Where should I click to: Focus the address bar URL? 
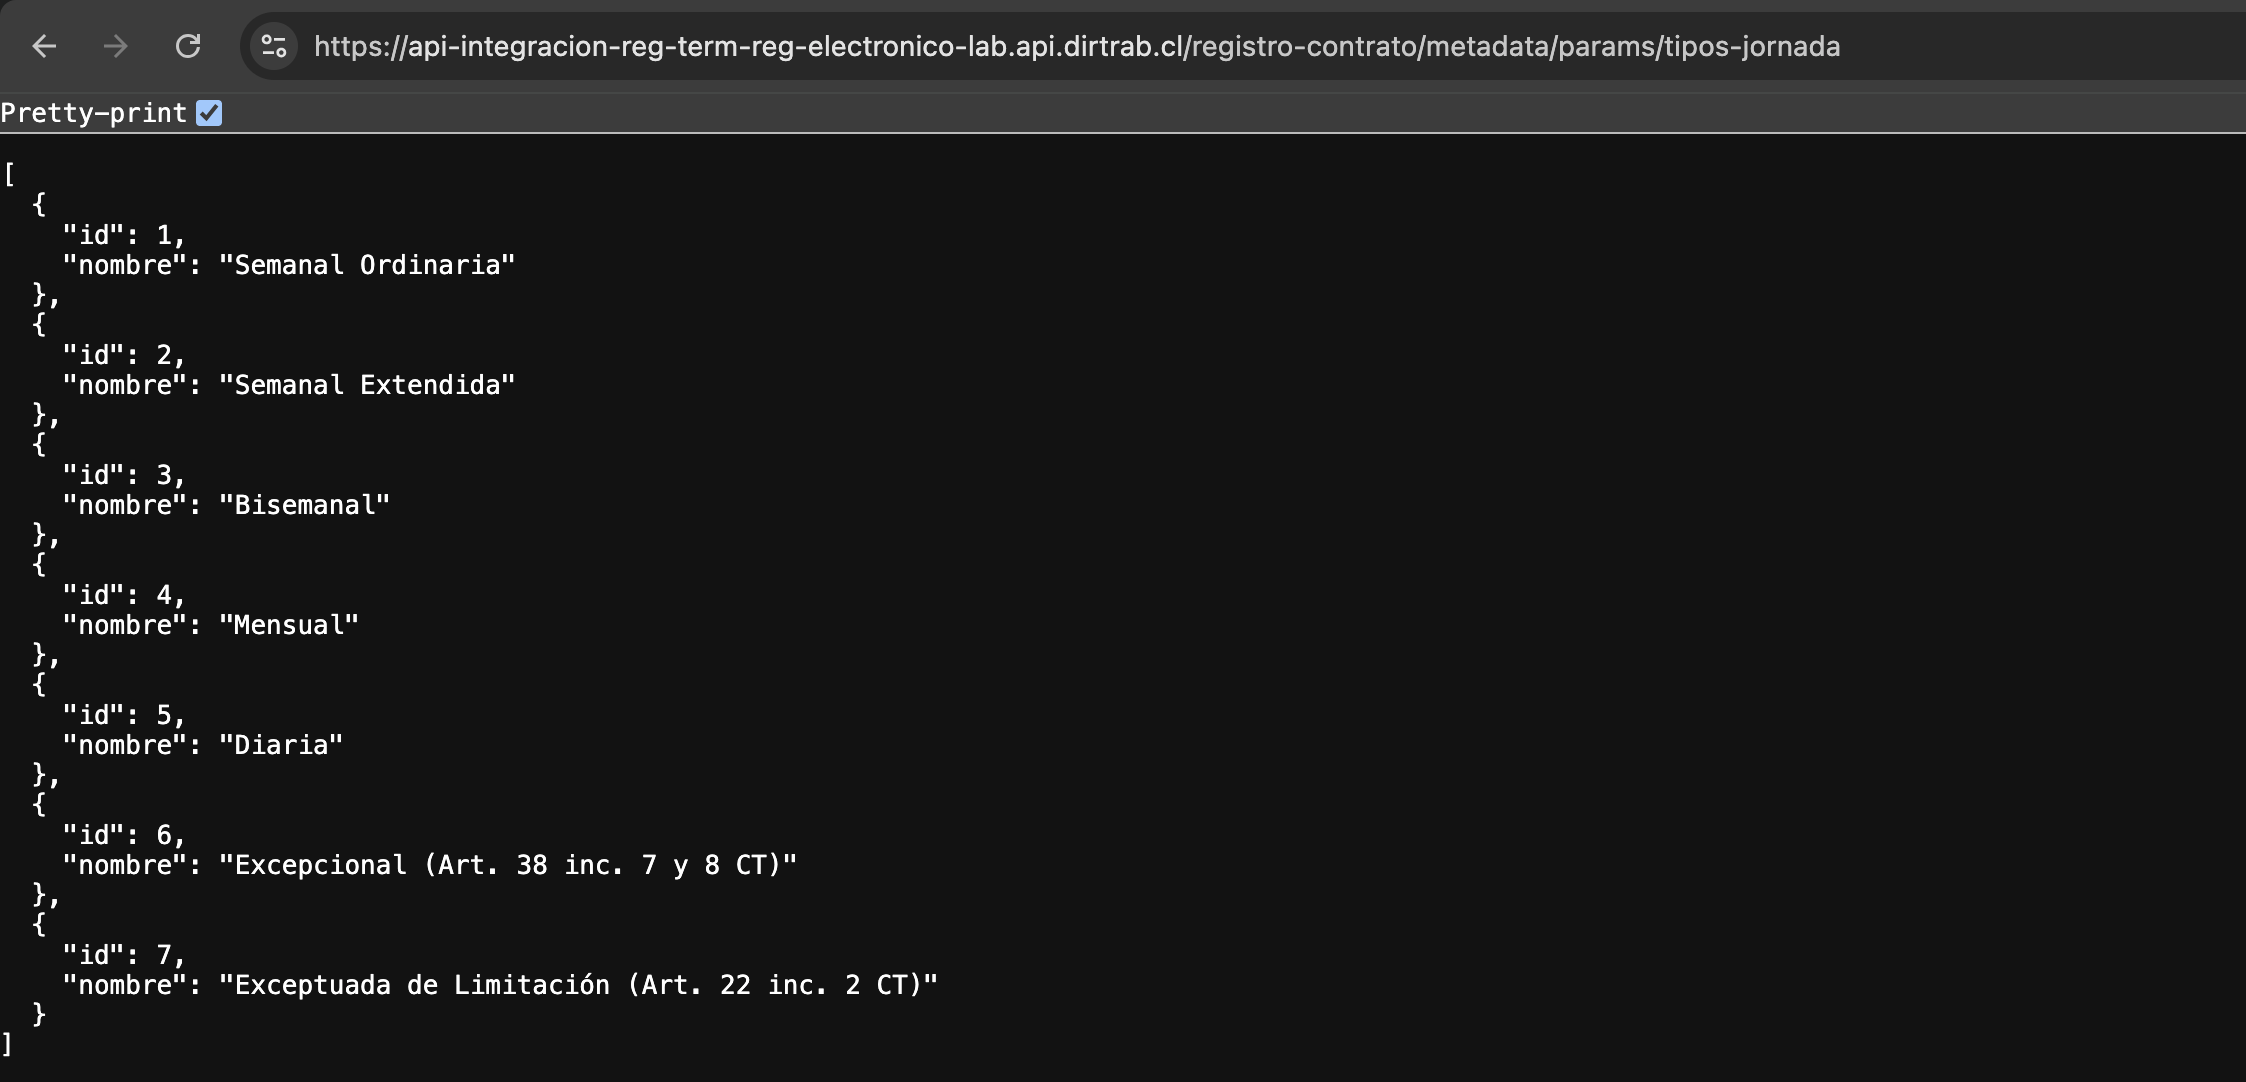point(1076,46)
